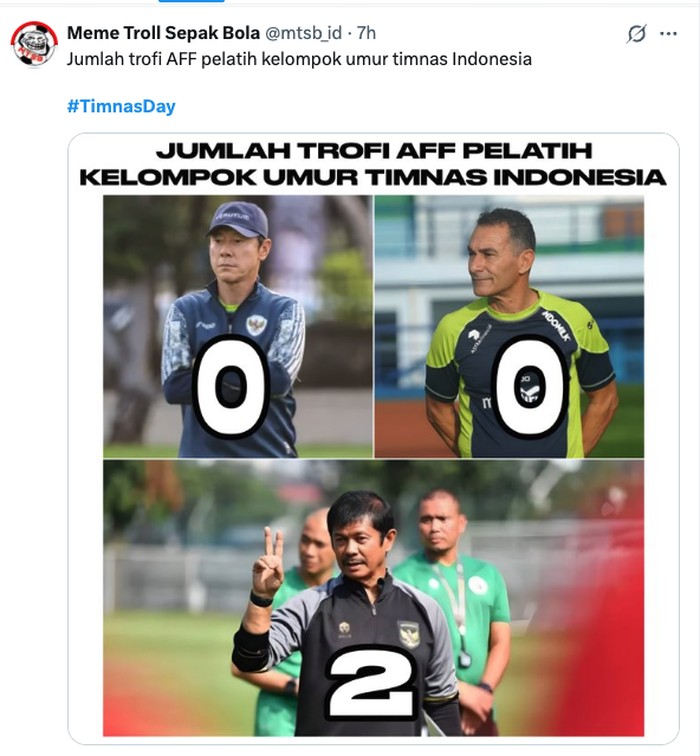Open the three-dot more options menu
This screenshot has height=756, width=700.
point(668,34)
